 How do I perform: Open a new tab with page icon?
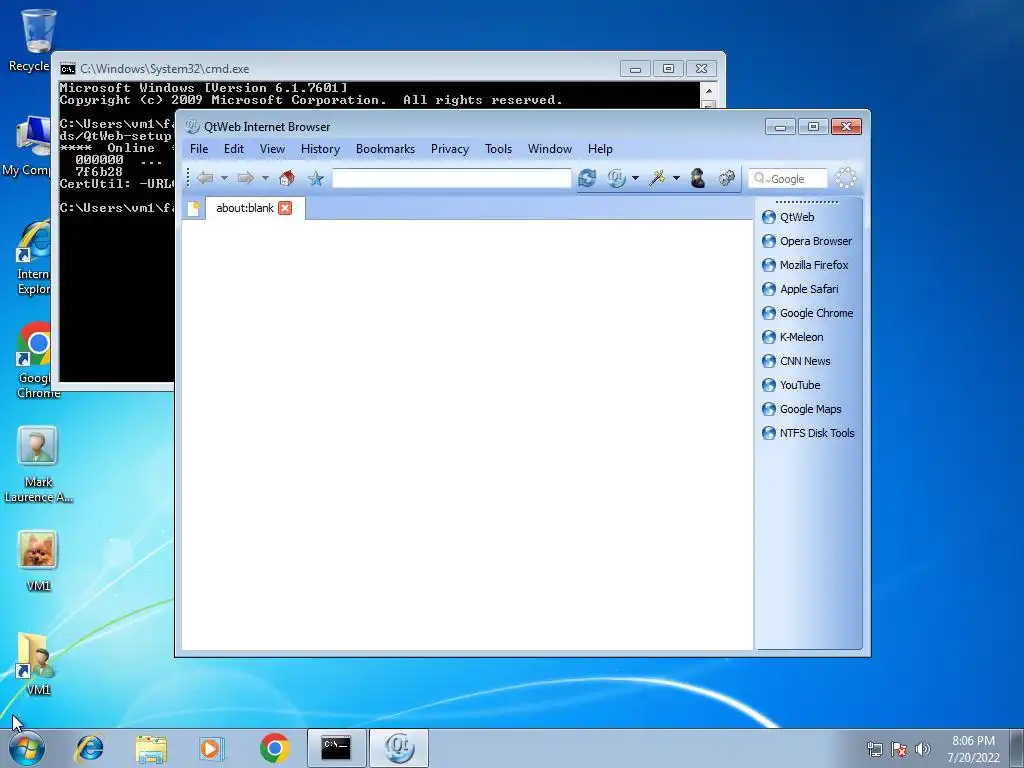[193, 208]
